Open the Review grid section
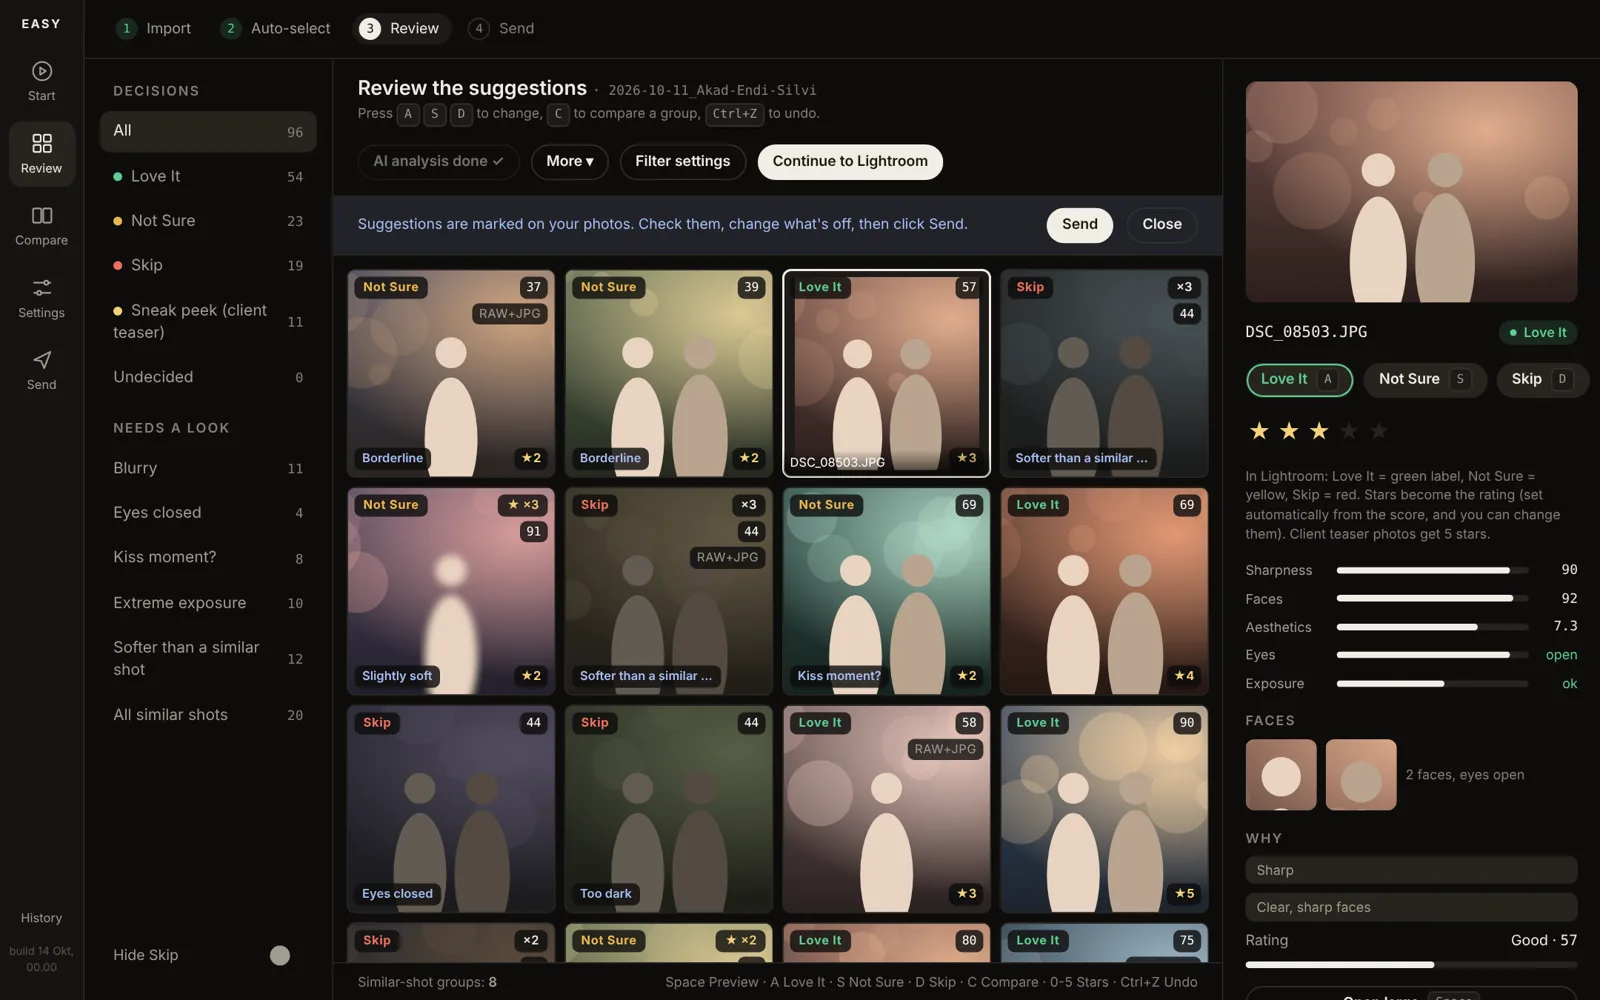This screenshot has width=1600, height=1000. [x=41, y=154]
